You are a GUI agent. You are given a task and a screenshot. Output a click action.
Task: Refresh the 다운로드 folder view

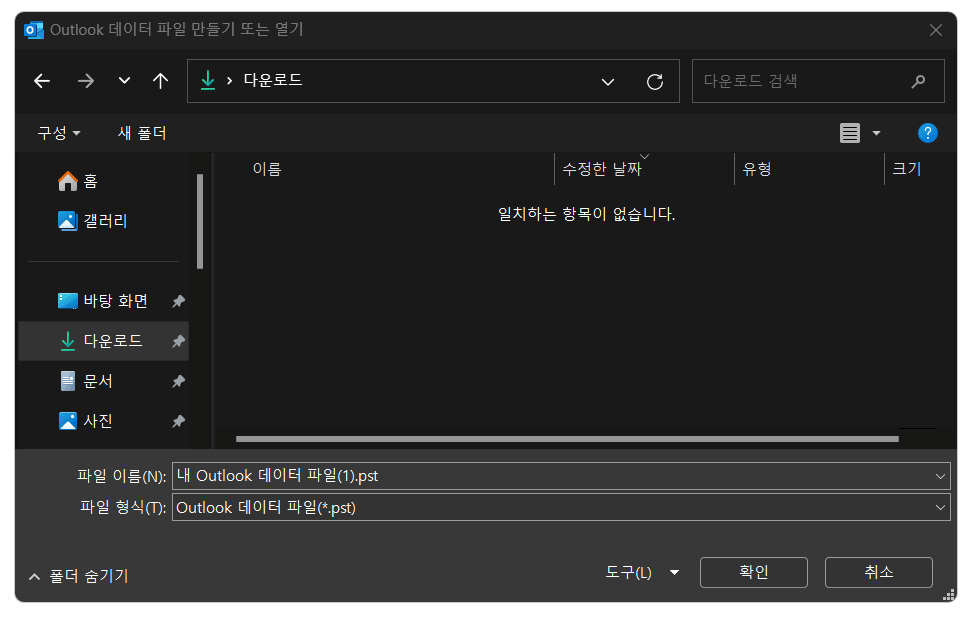tap(655, 81)
